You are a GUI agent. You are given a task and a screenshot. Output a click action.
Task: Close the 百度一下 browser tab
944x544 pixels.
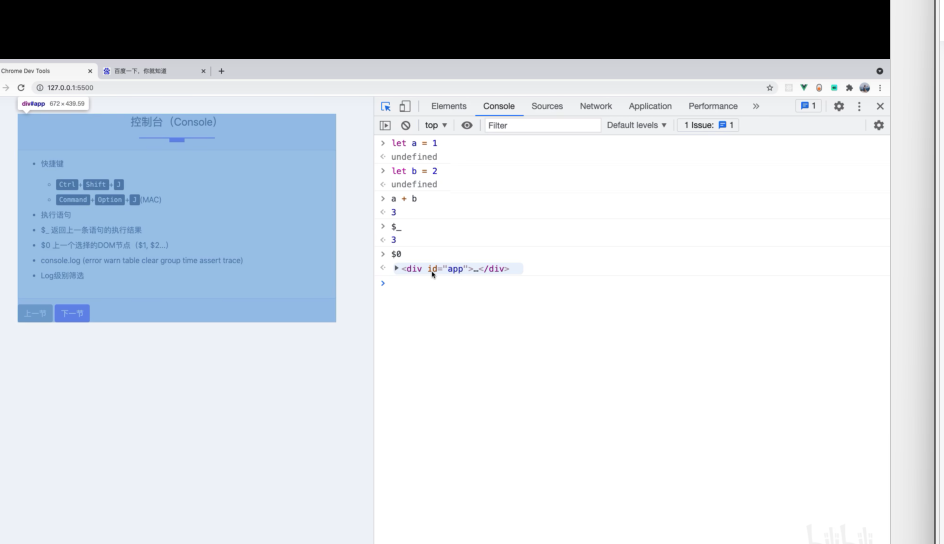coord(203,71)
